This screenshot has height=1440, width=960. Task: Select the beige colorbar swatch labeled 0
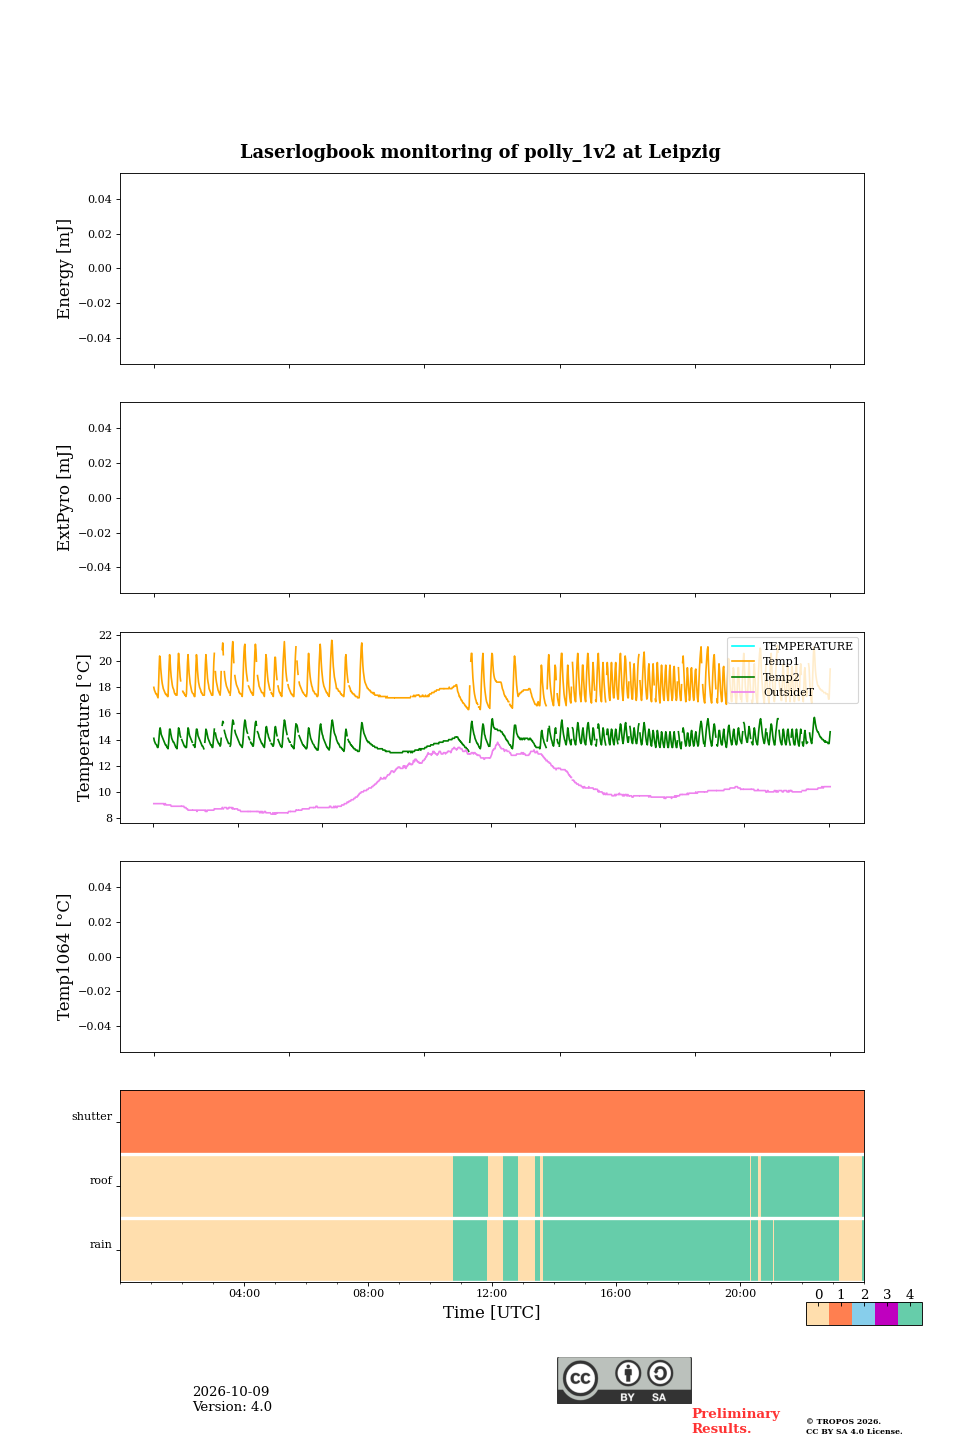(x=818, y=1314)
